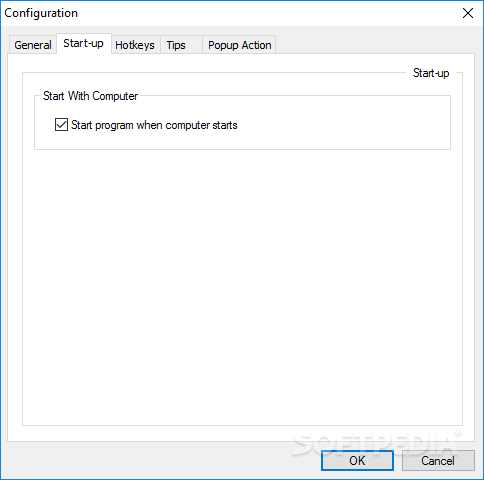Click the Configuration title bar text
Image resolution: width=484 pixels, height=480 pixels.
(x=41, y=13)
